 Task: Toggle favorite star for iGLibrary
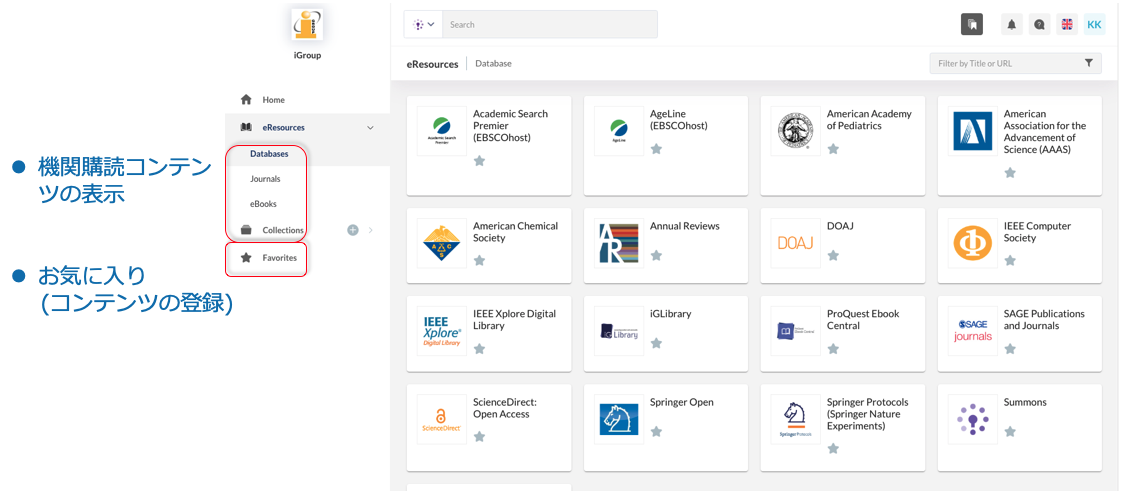656,343
